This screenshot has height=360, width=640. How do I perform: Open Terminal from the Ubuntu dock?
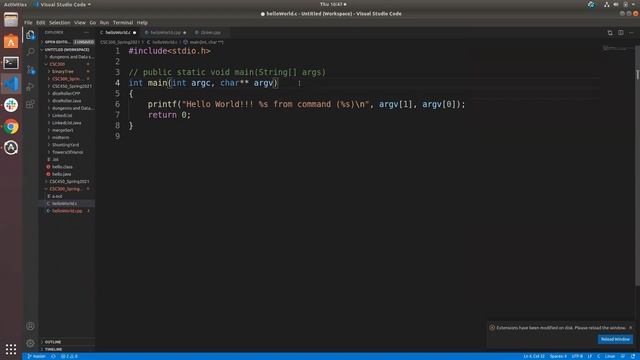click(11, 63)
